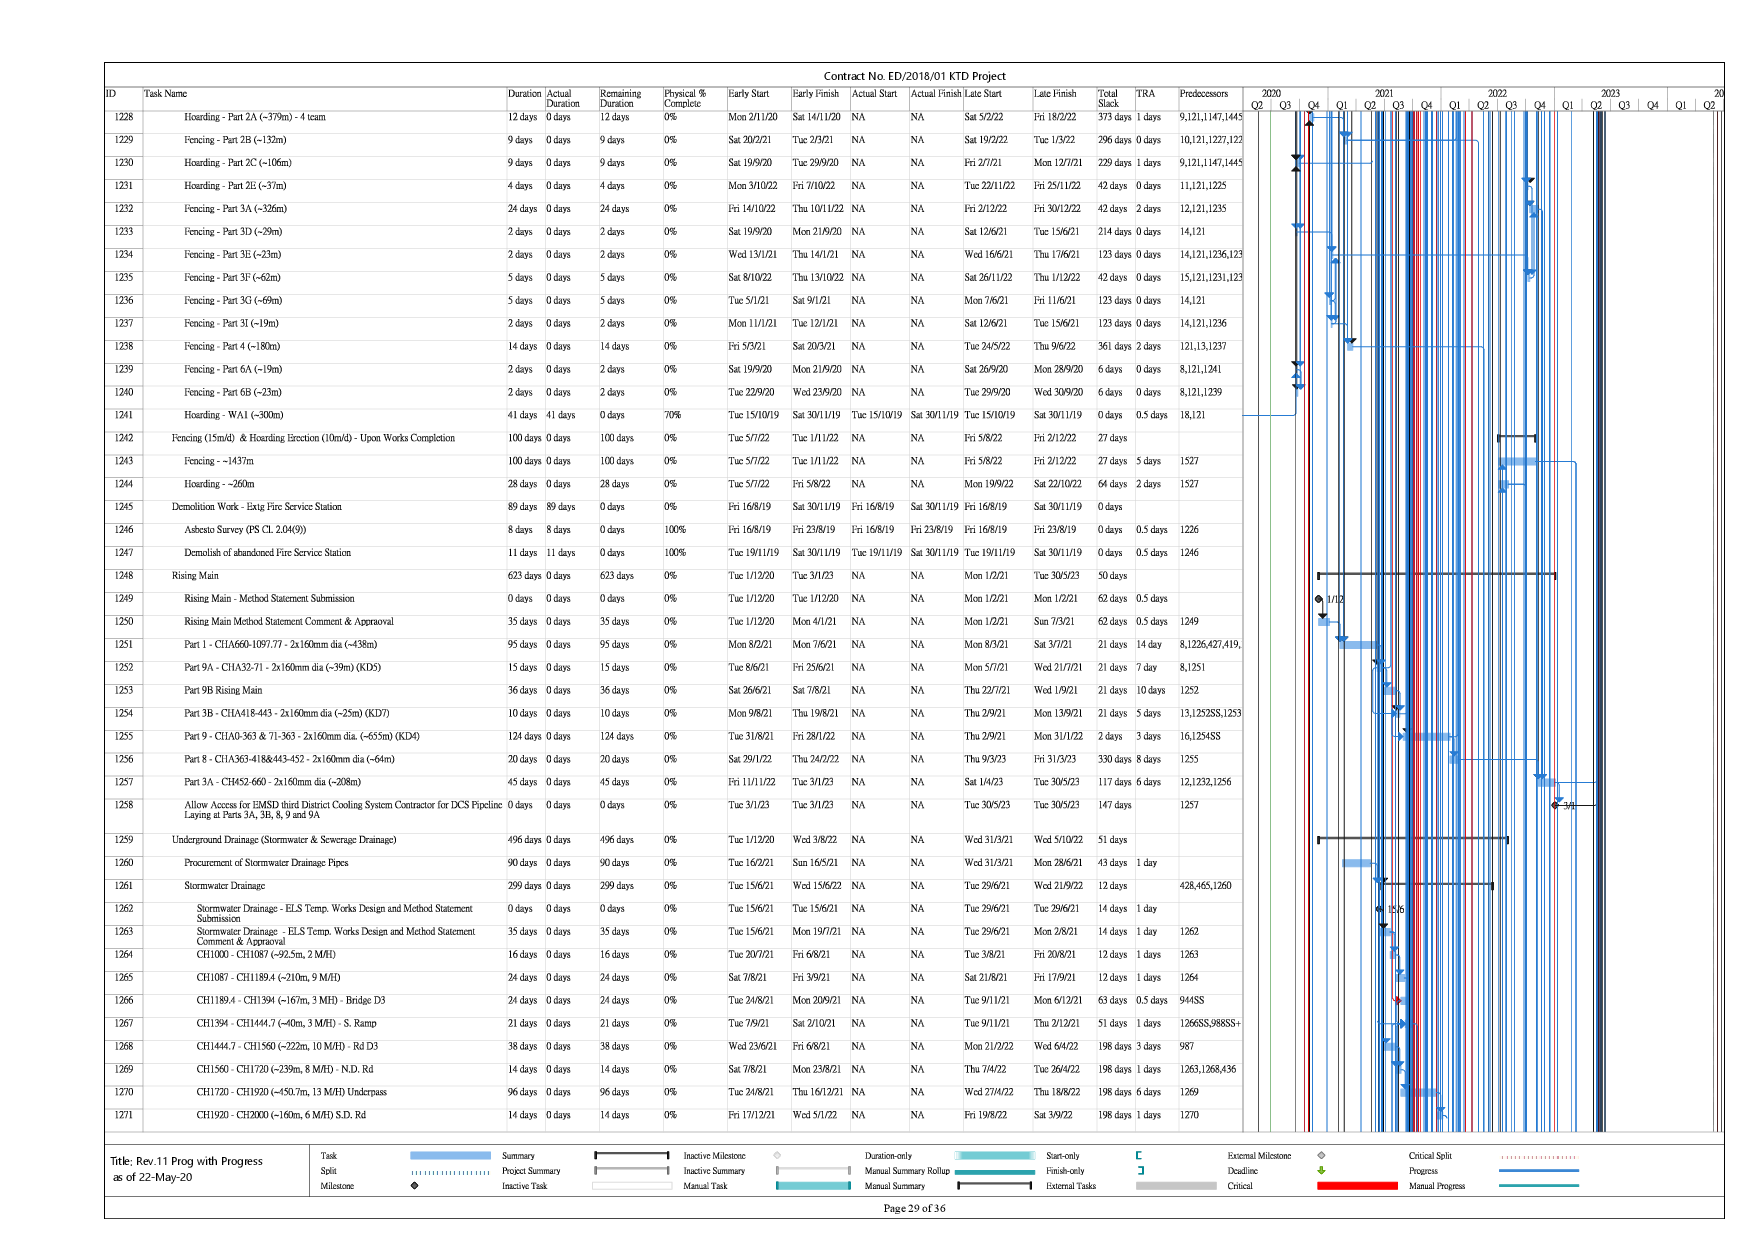This screenshot has width=1754, height=1240.
Task: Click the Early Start column header
Action: (748, 94)
